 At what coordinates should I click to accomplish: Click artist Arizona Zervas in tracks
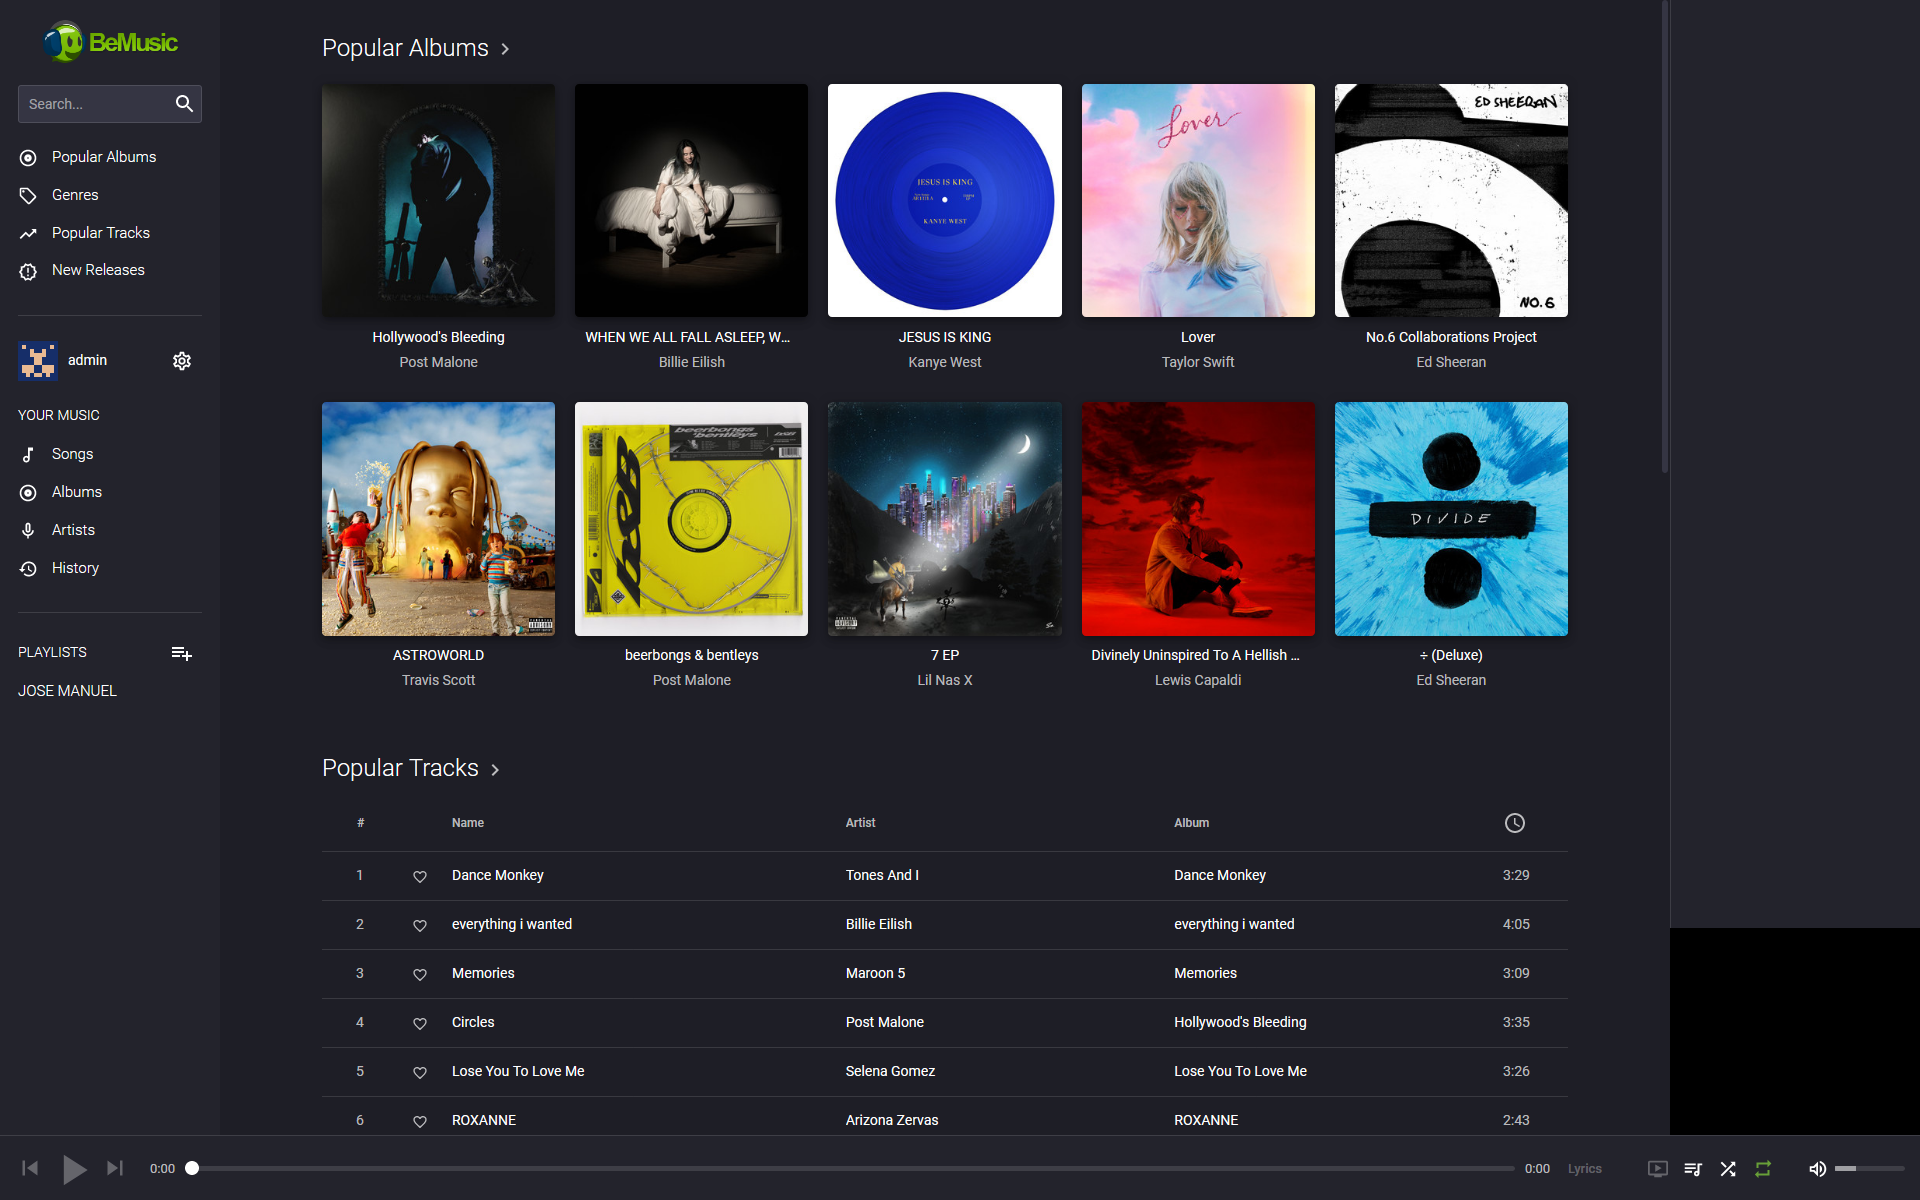892,1120
